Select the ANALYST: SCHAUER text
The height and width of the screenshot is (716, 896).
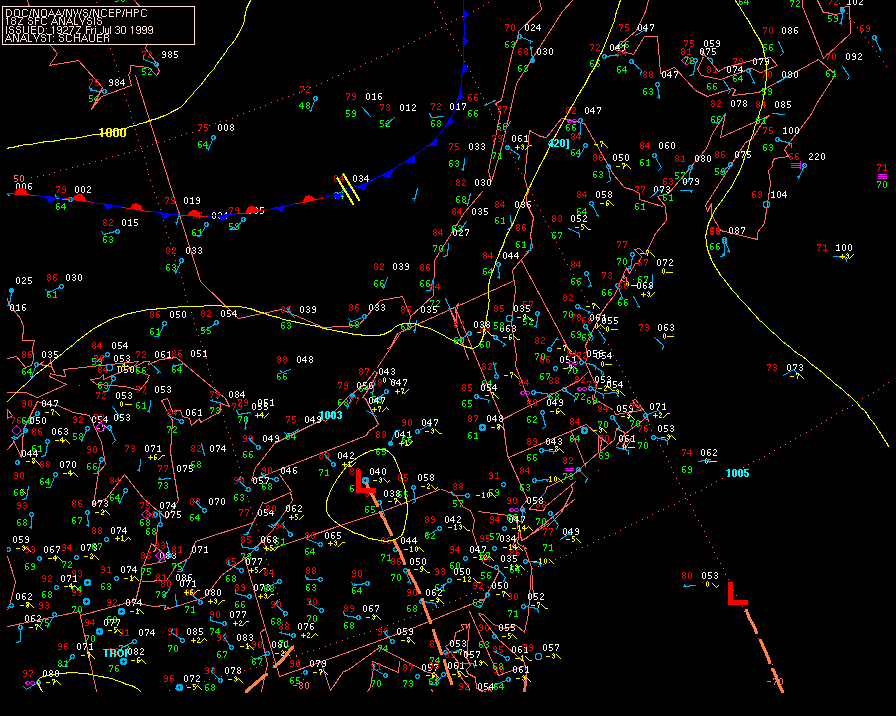click(57, 38)
